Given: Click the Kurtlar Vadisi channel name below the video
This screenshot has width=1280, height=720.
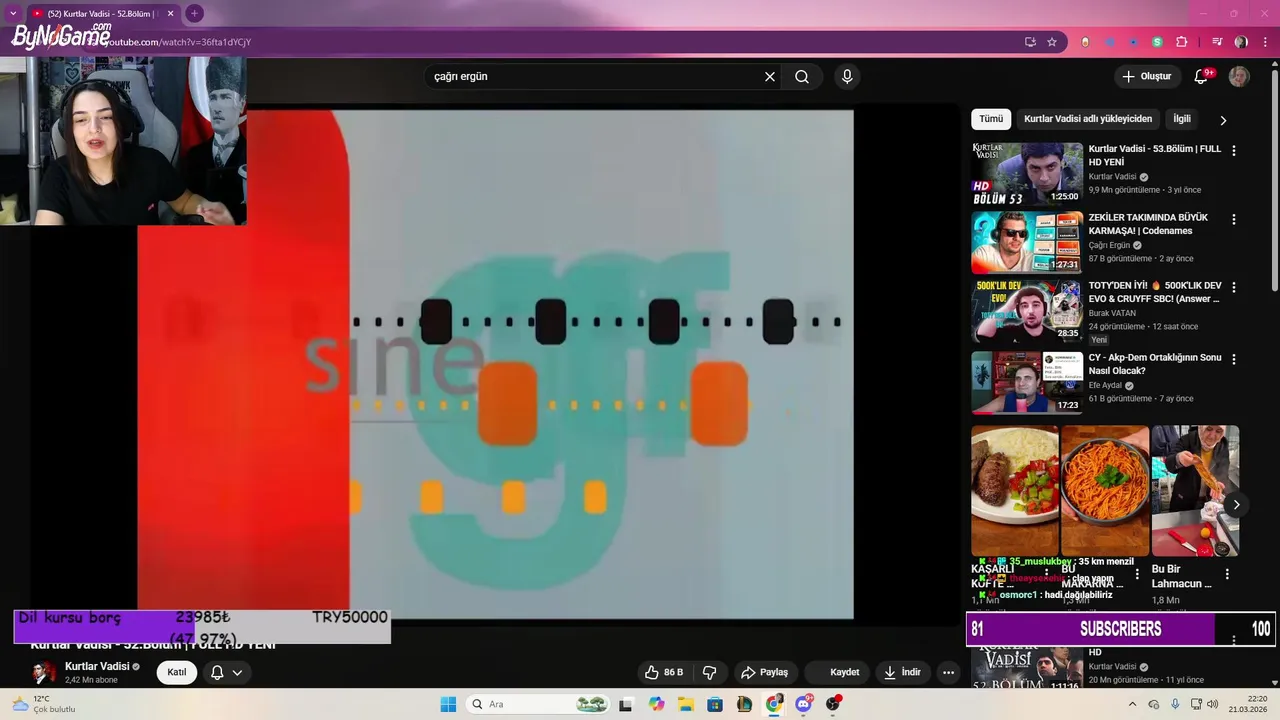Looking at the screenshot, I should point(97,667).
